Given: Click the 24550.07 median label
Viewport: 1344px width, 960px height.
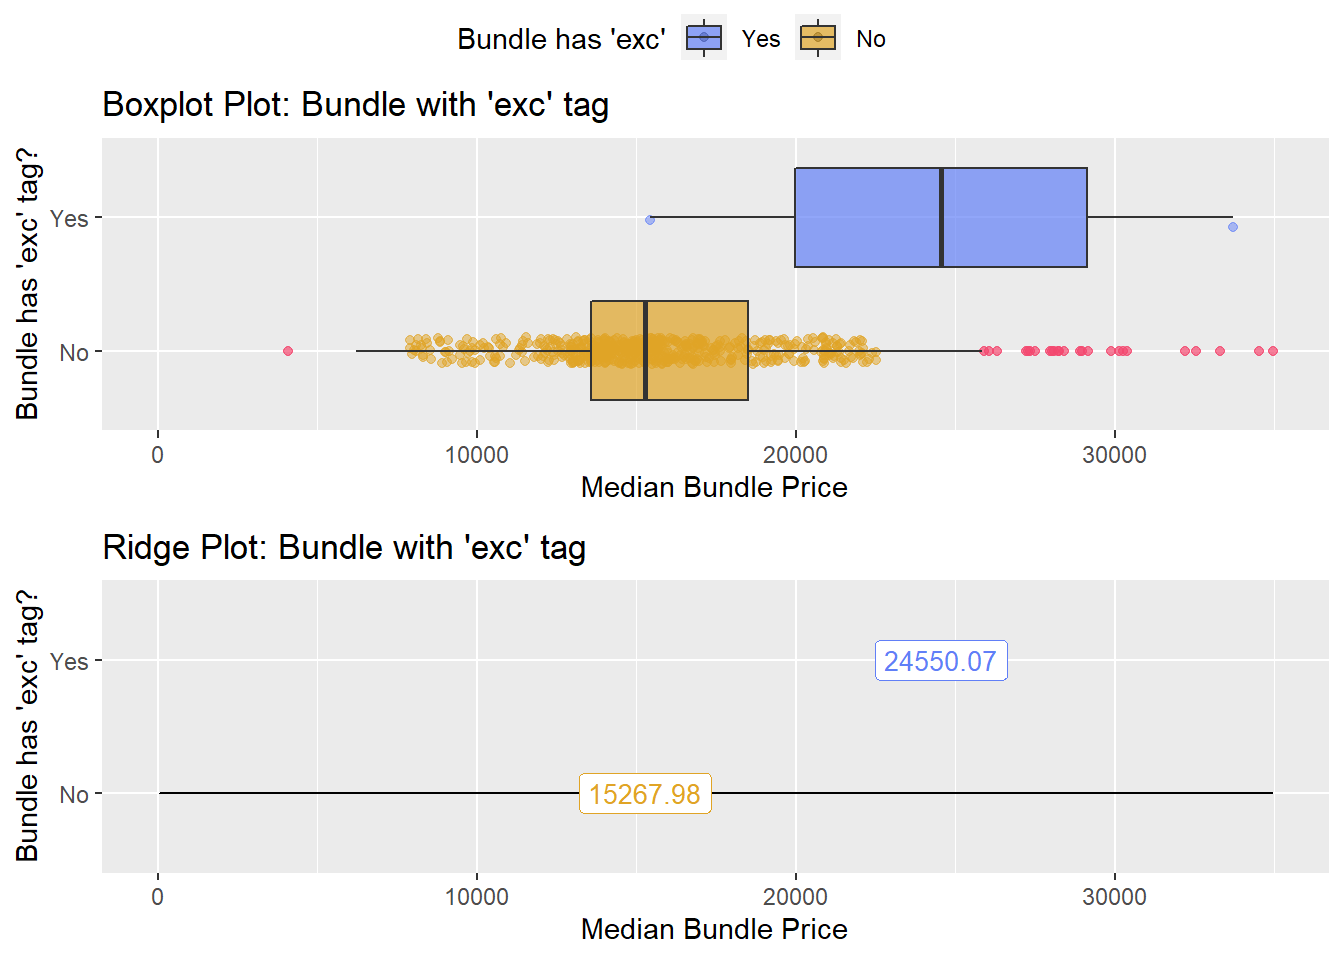Looking at the screenshot, I should (941, 661).
